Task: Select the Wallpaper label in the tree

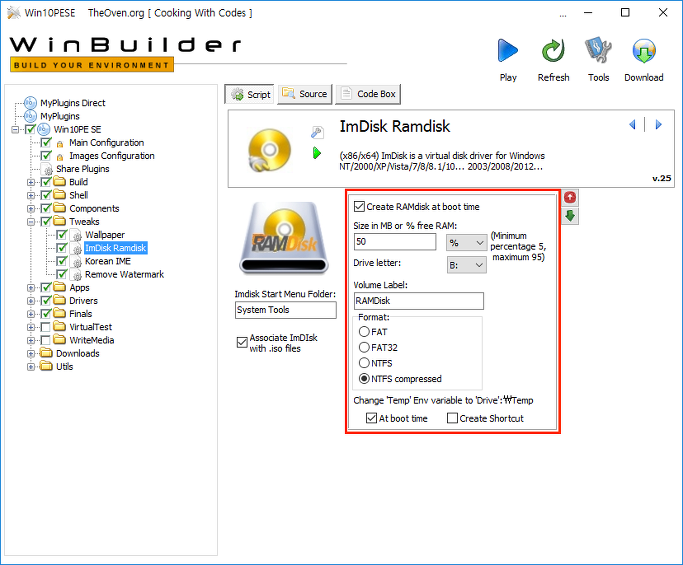Action: tap(105, 235)
